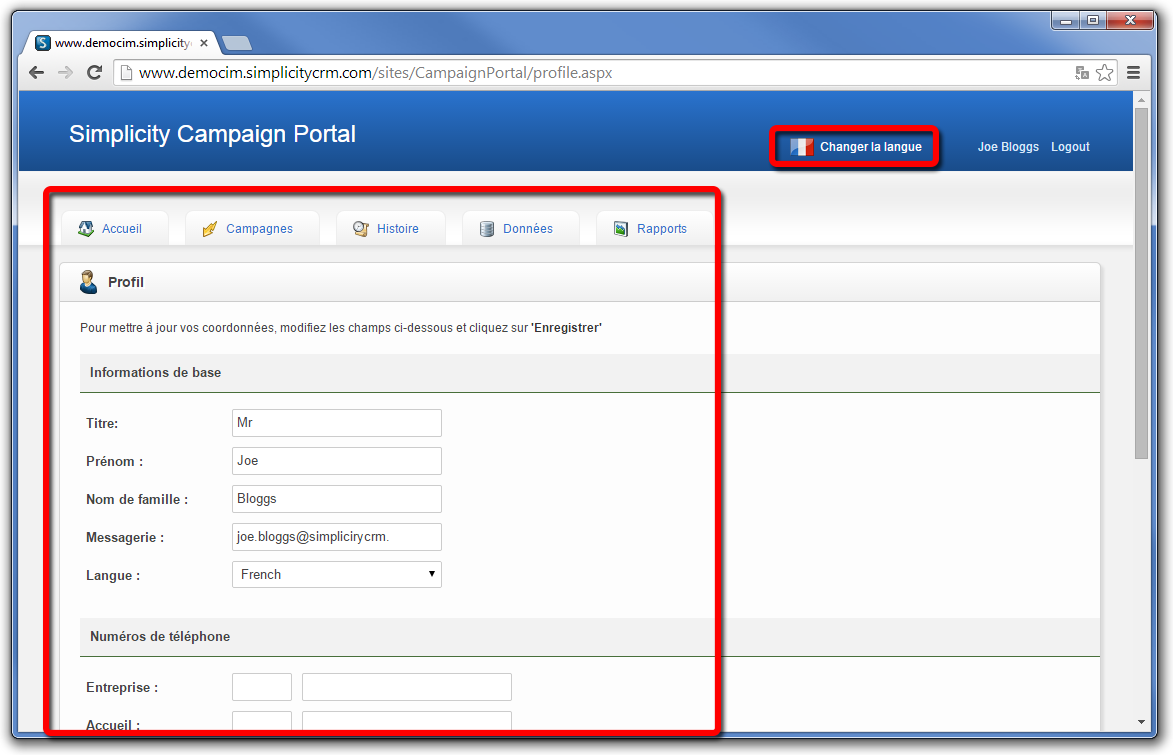Viewport: 1173px width, 755px height.
Task: Click the Joe Bloggs profile link
Action: pyautogui.click(x=1008, y=147)
